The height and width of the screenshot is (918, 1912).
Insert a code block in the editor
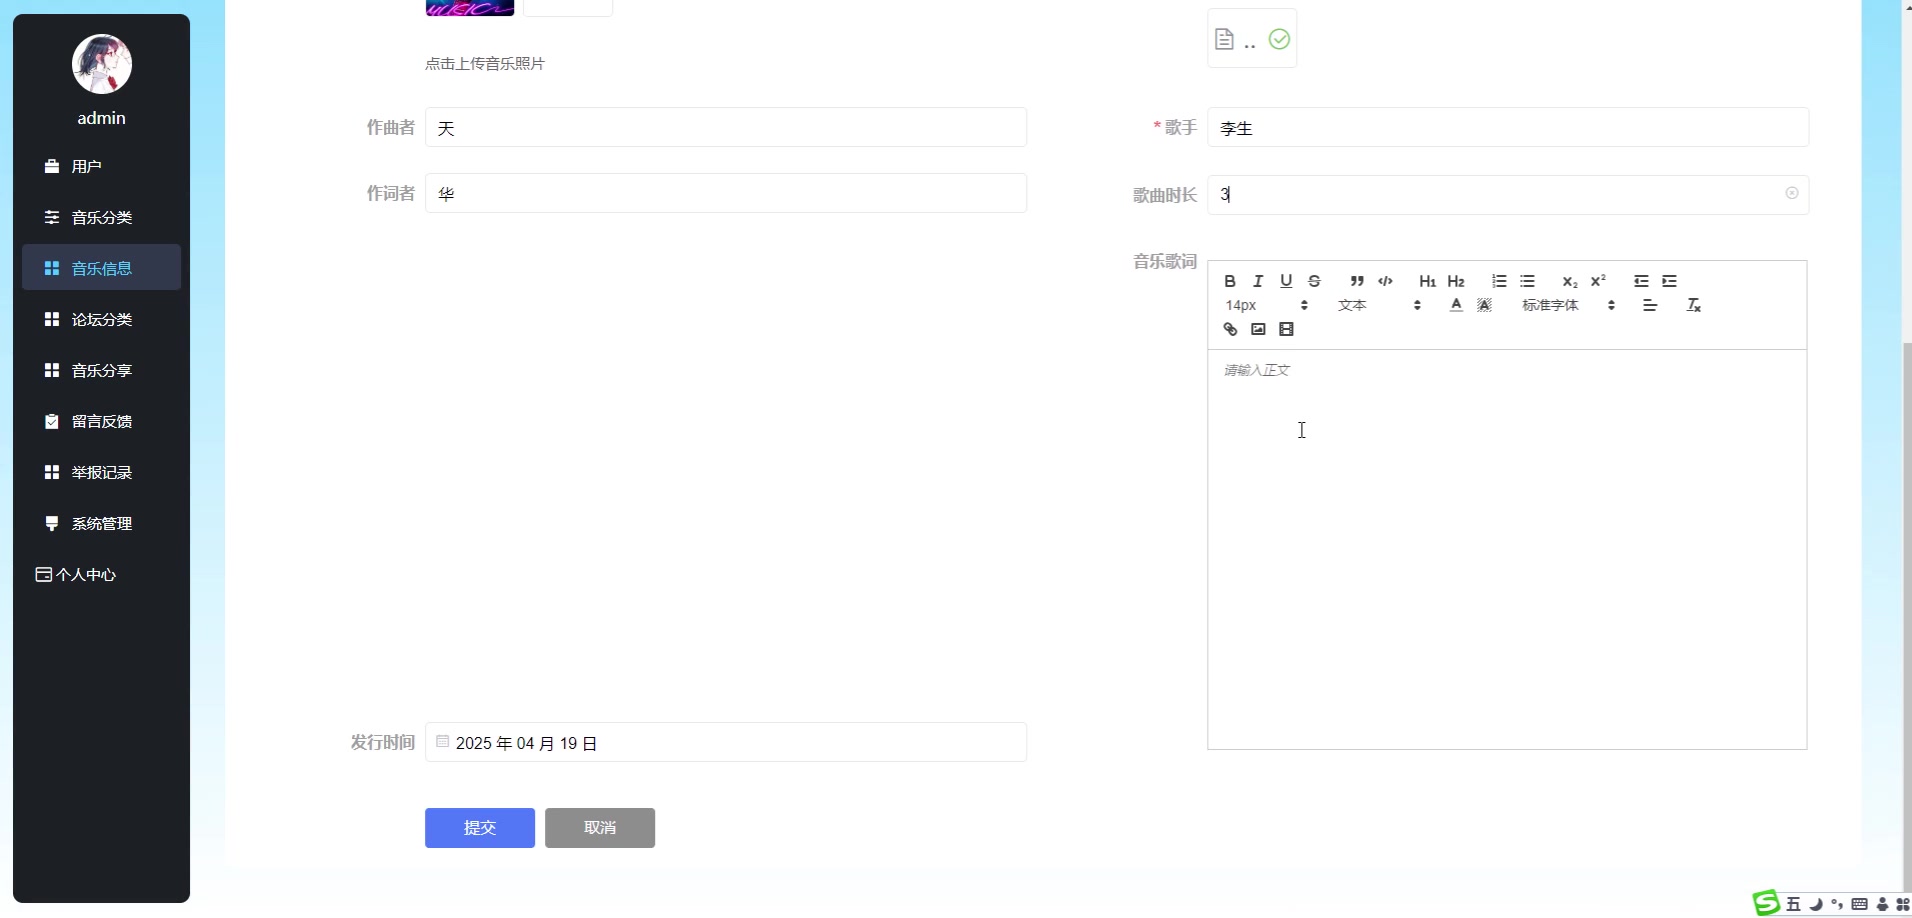pyautogui.click(x=1385, y=281)
